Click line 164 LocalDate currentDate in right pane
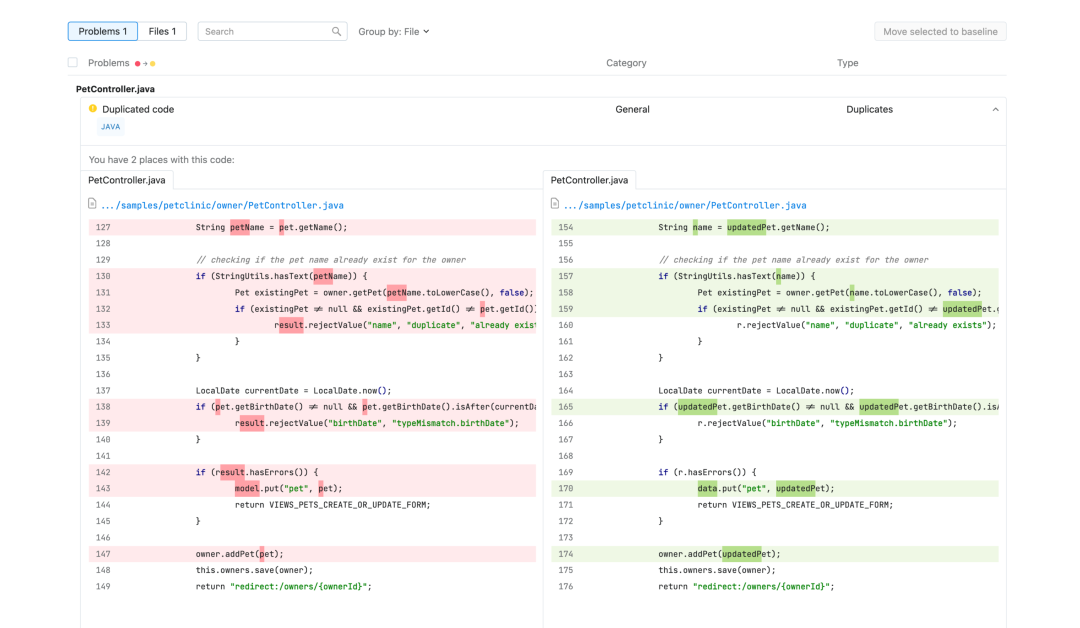Screen dimensions: 1080x628 click(x=756, y=390)
